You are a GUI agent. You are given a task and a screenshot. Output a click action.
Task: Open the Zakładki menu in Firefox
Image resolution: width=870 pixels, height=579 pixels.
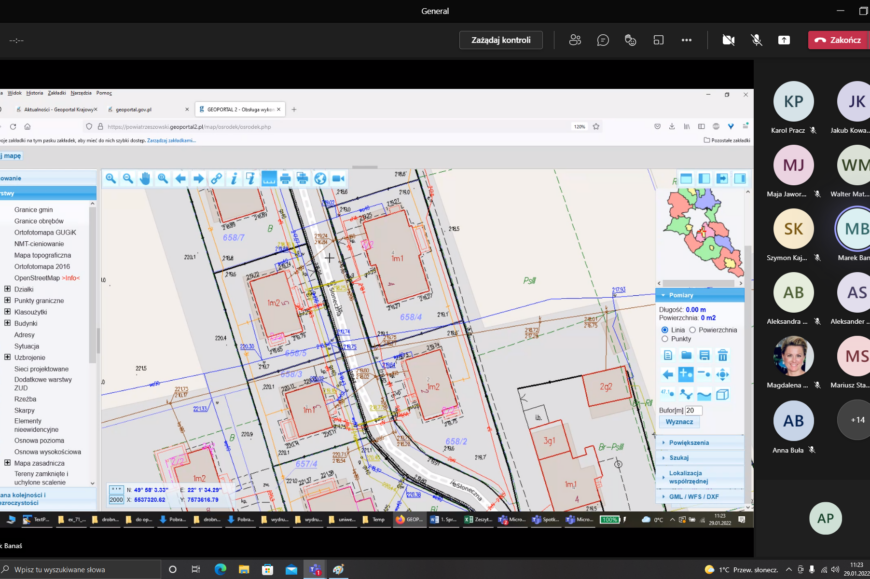(57, 93)
